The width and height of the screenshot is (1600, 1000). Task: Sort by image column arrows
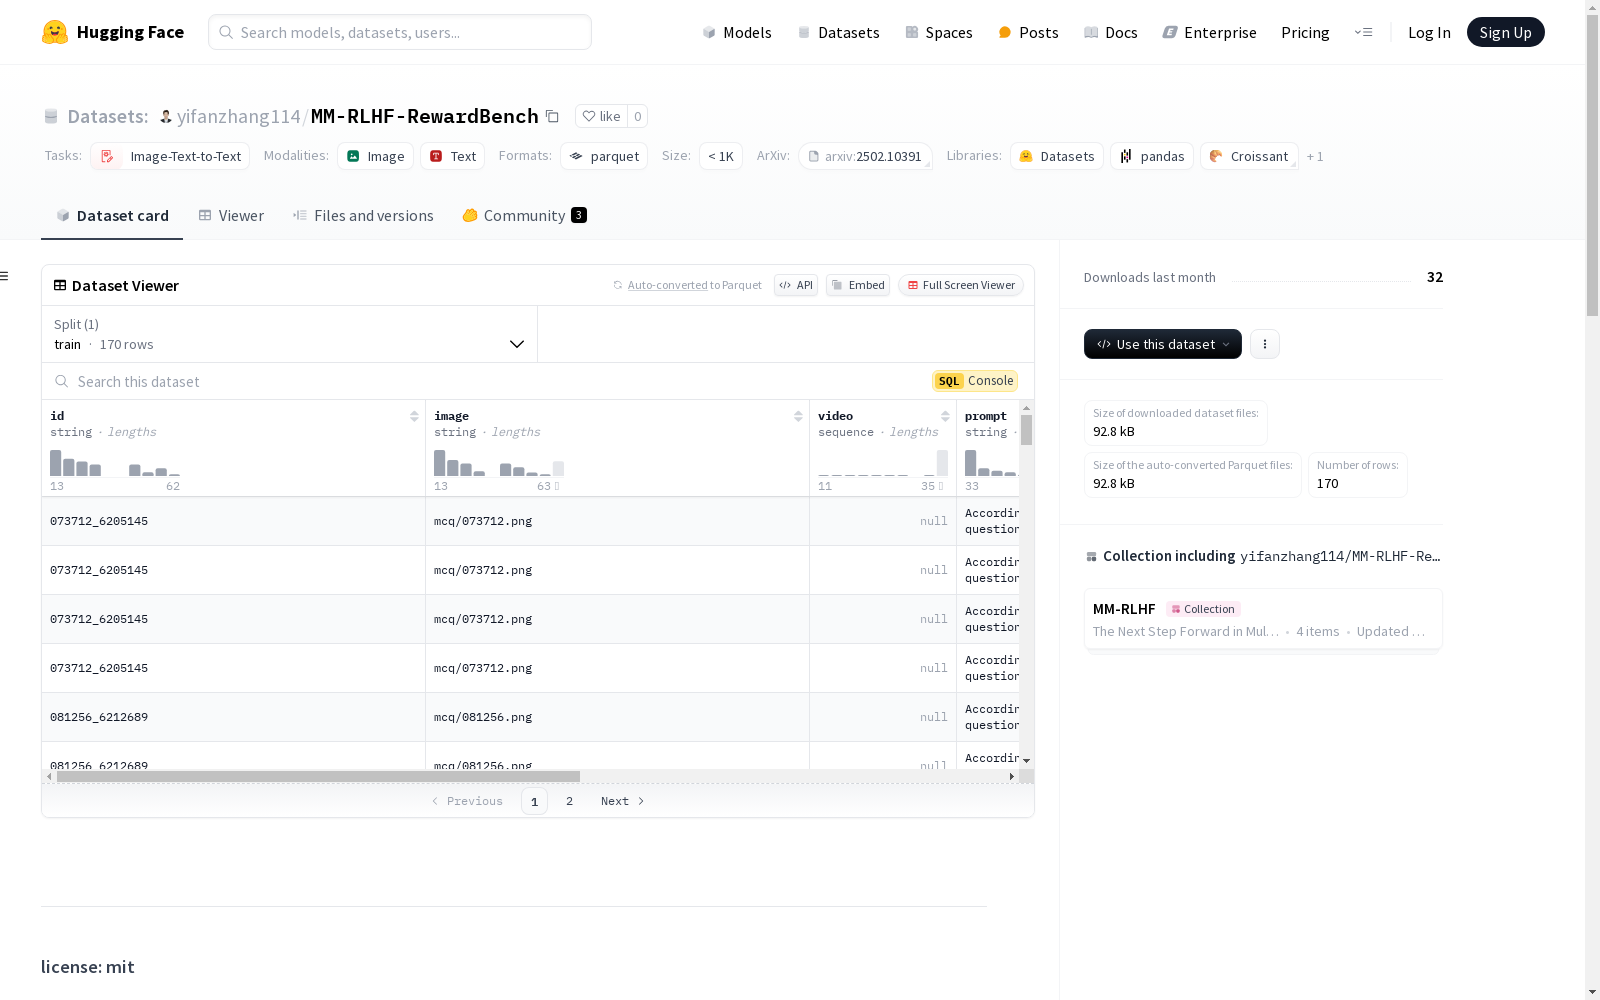(798, 416)
